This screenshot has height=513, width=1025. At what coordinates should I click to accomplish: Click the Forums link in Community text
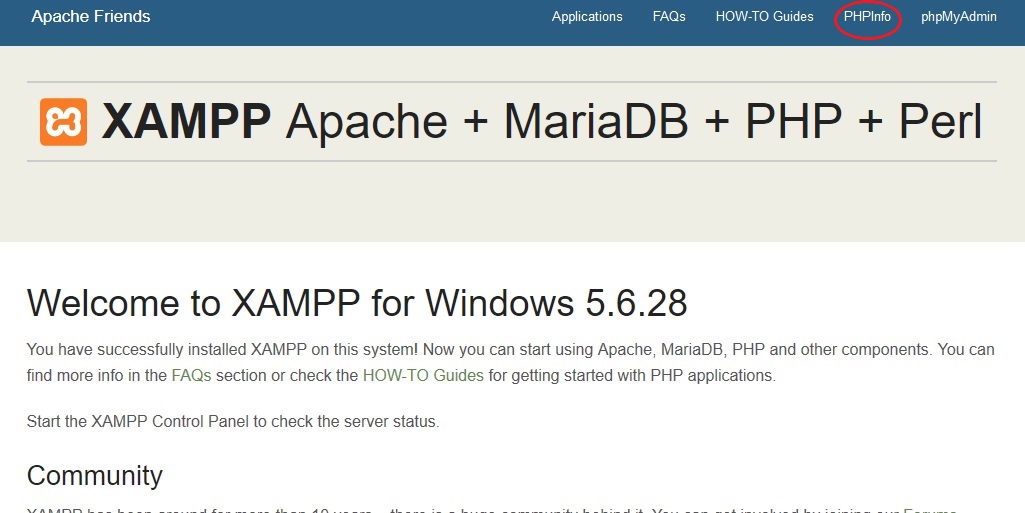(x=930, y=510)
